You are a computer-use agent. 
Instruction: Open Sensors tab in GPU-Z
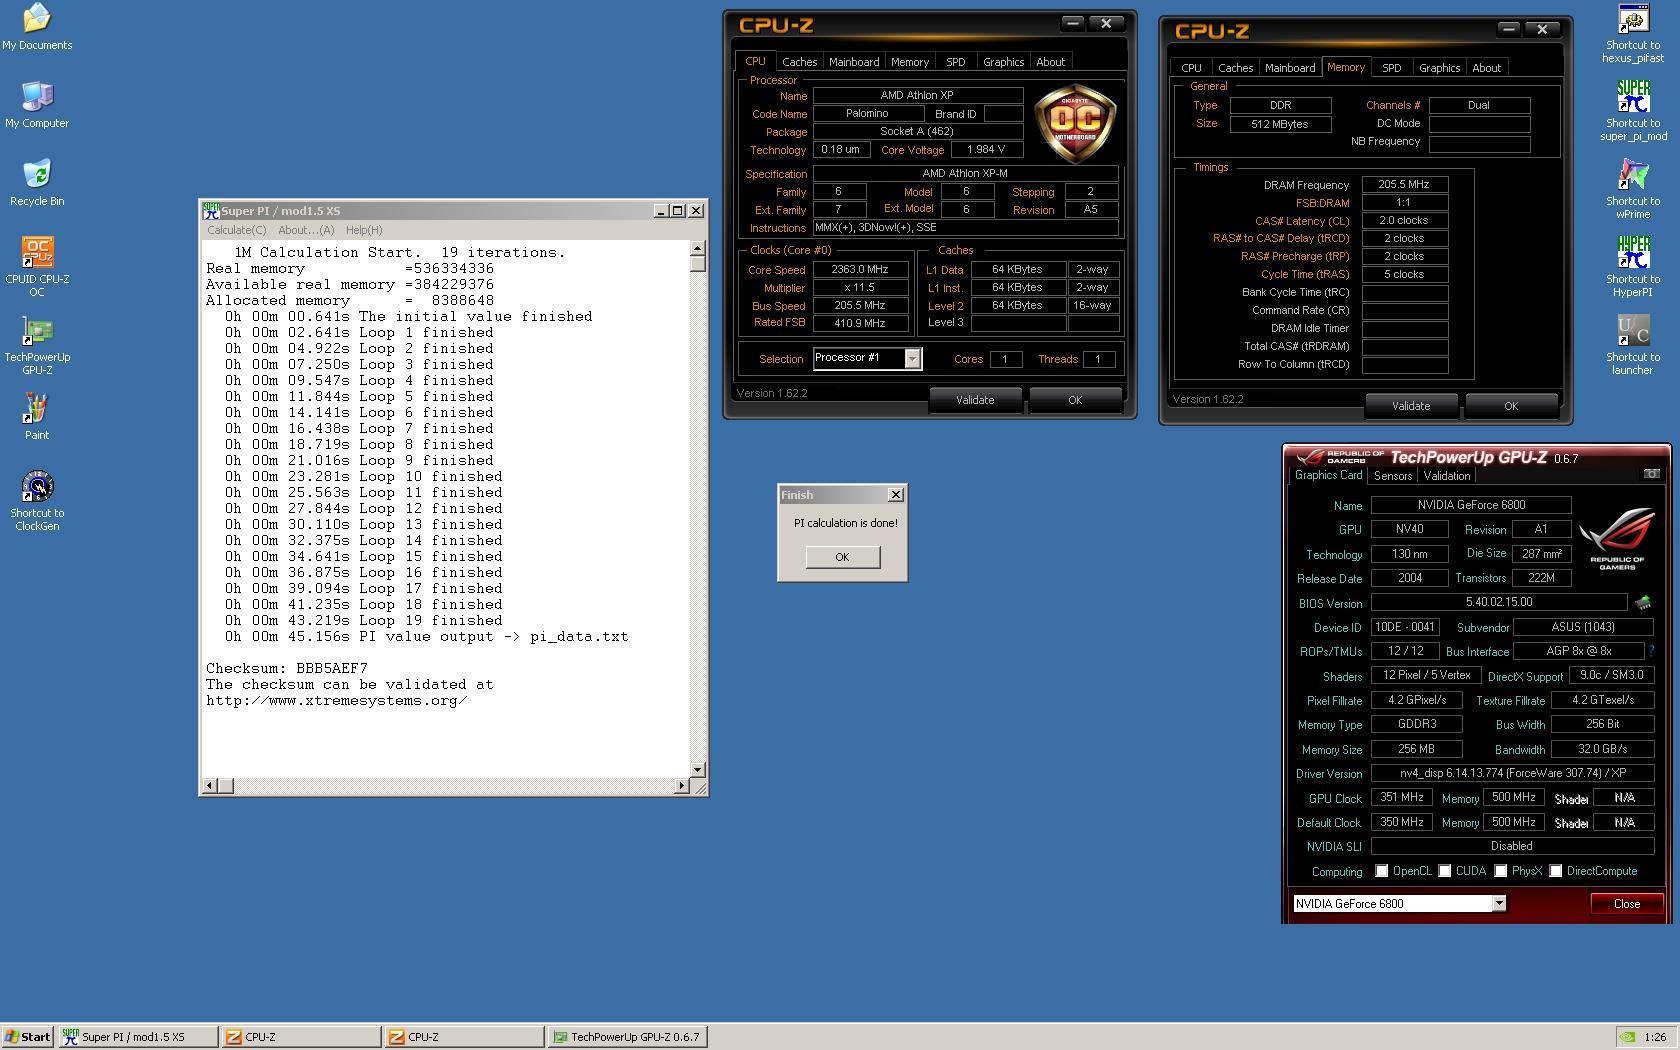(1393, 476)
